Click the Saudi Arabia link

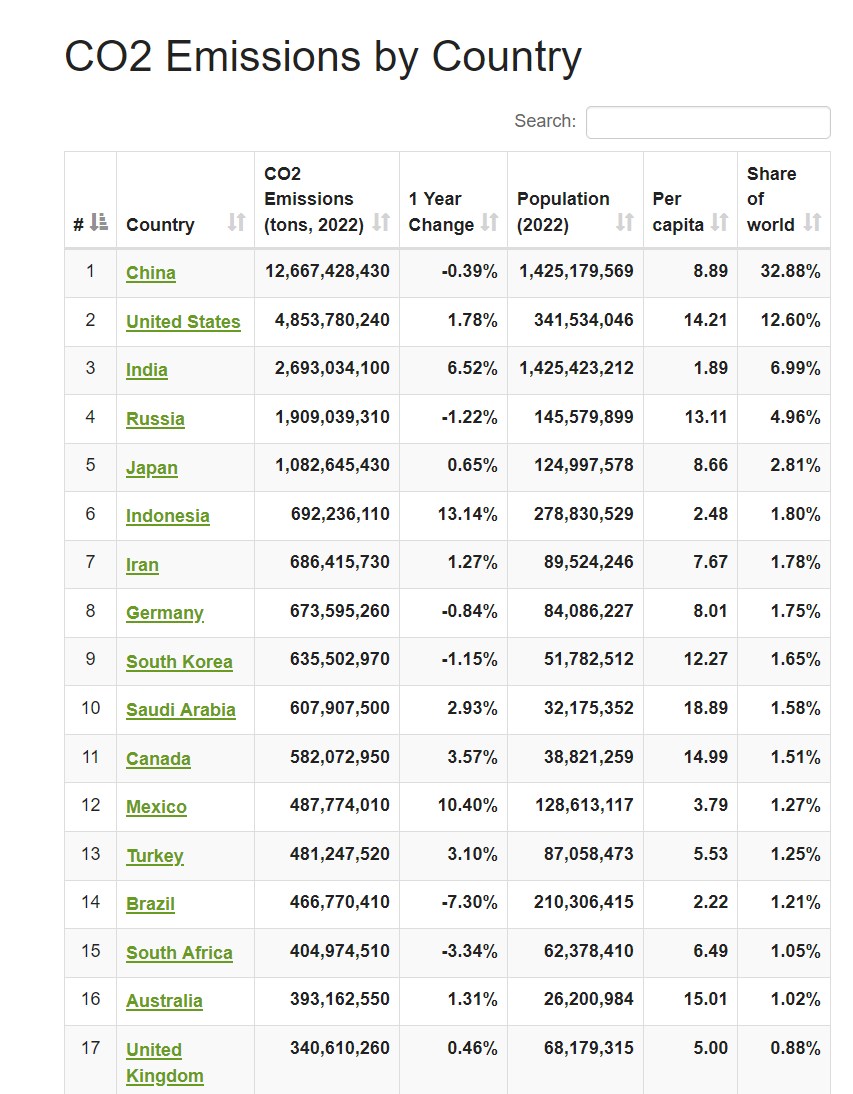click(181, 710)
